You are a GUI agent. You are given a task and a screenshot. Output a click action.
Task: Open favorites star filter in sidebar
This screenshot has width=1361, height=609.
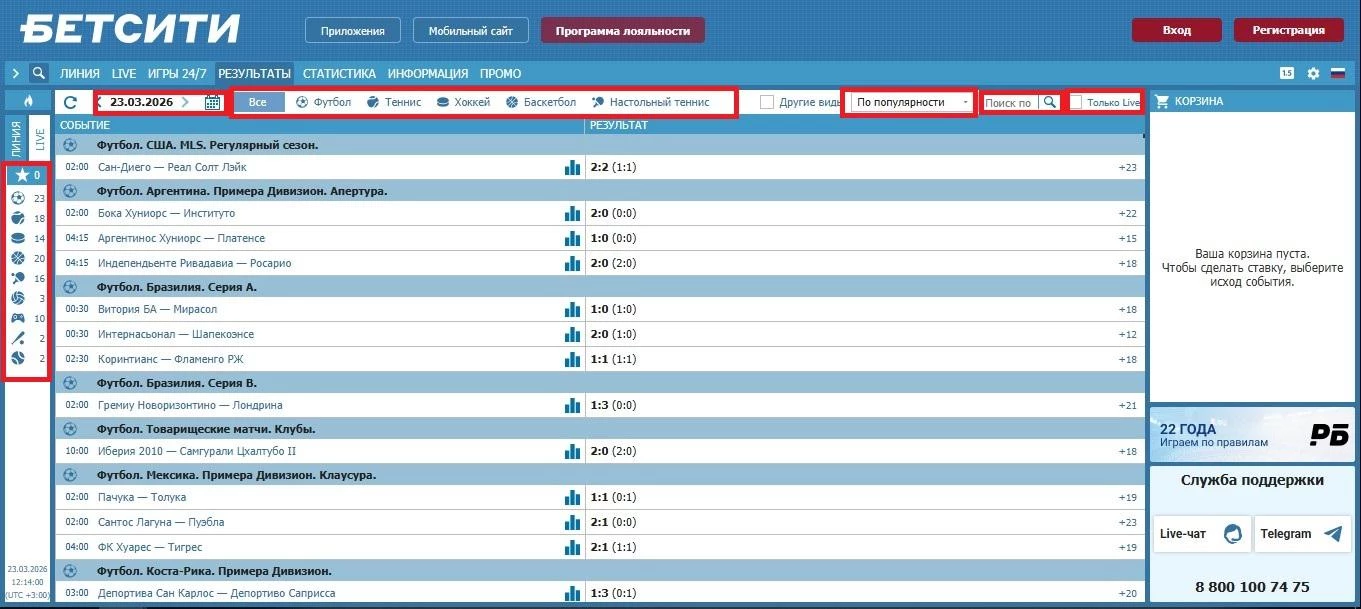click(x=27, y=175)
